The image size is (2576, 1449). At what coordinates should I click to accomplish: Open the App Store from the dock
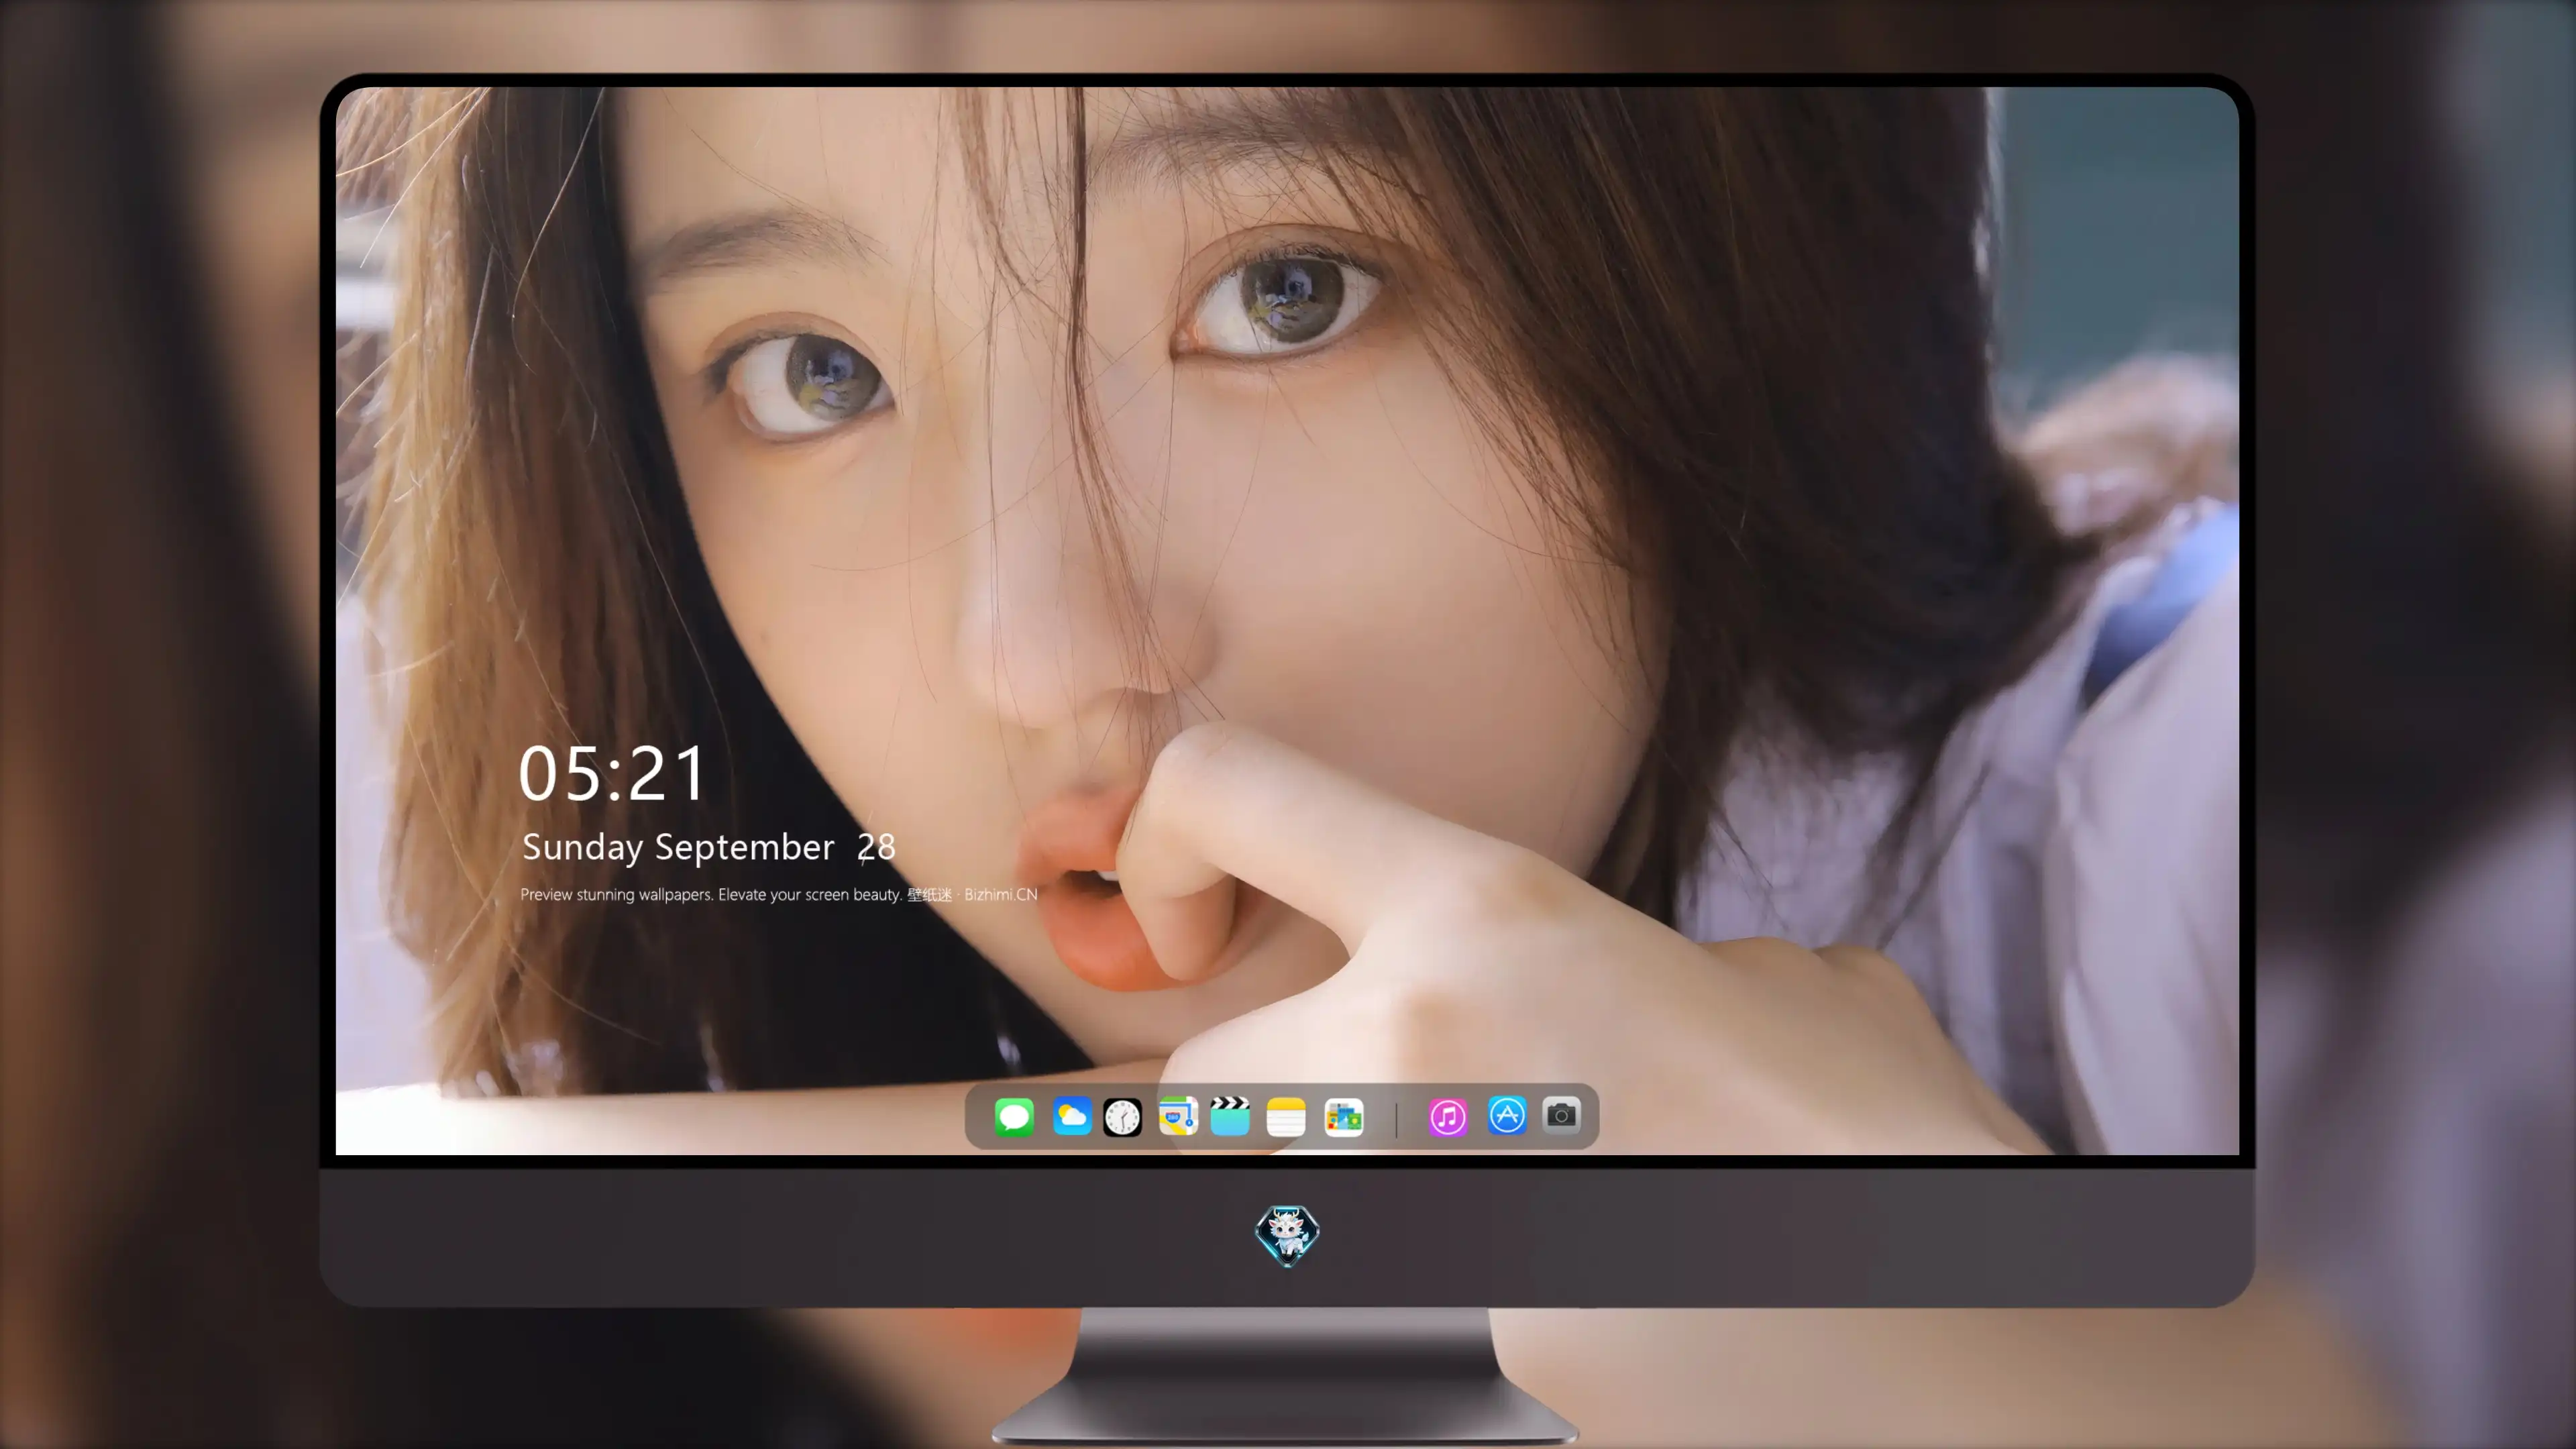(1507, 1115)
